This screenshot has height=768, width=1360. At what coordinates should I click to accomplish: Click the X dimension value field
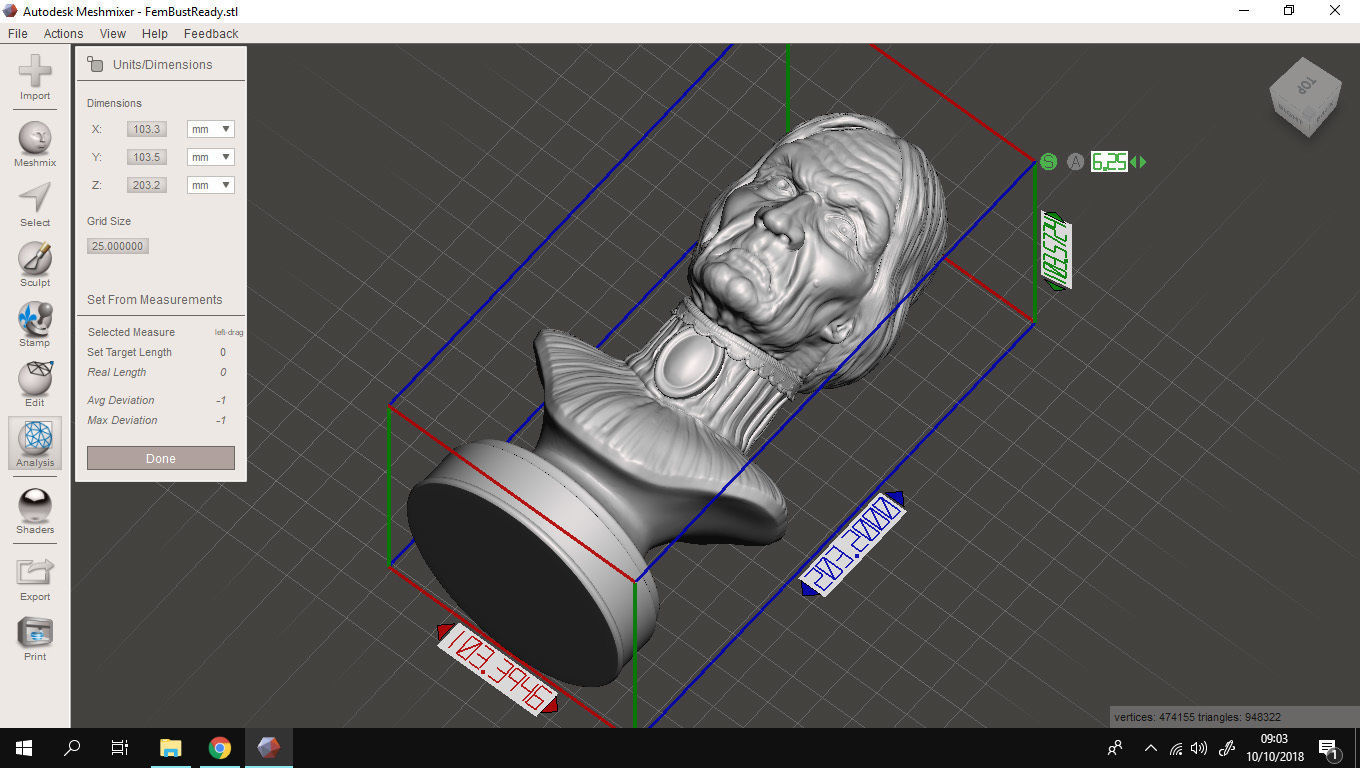(x=147, y=129)
